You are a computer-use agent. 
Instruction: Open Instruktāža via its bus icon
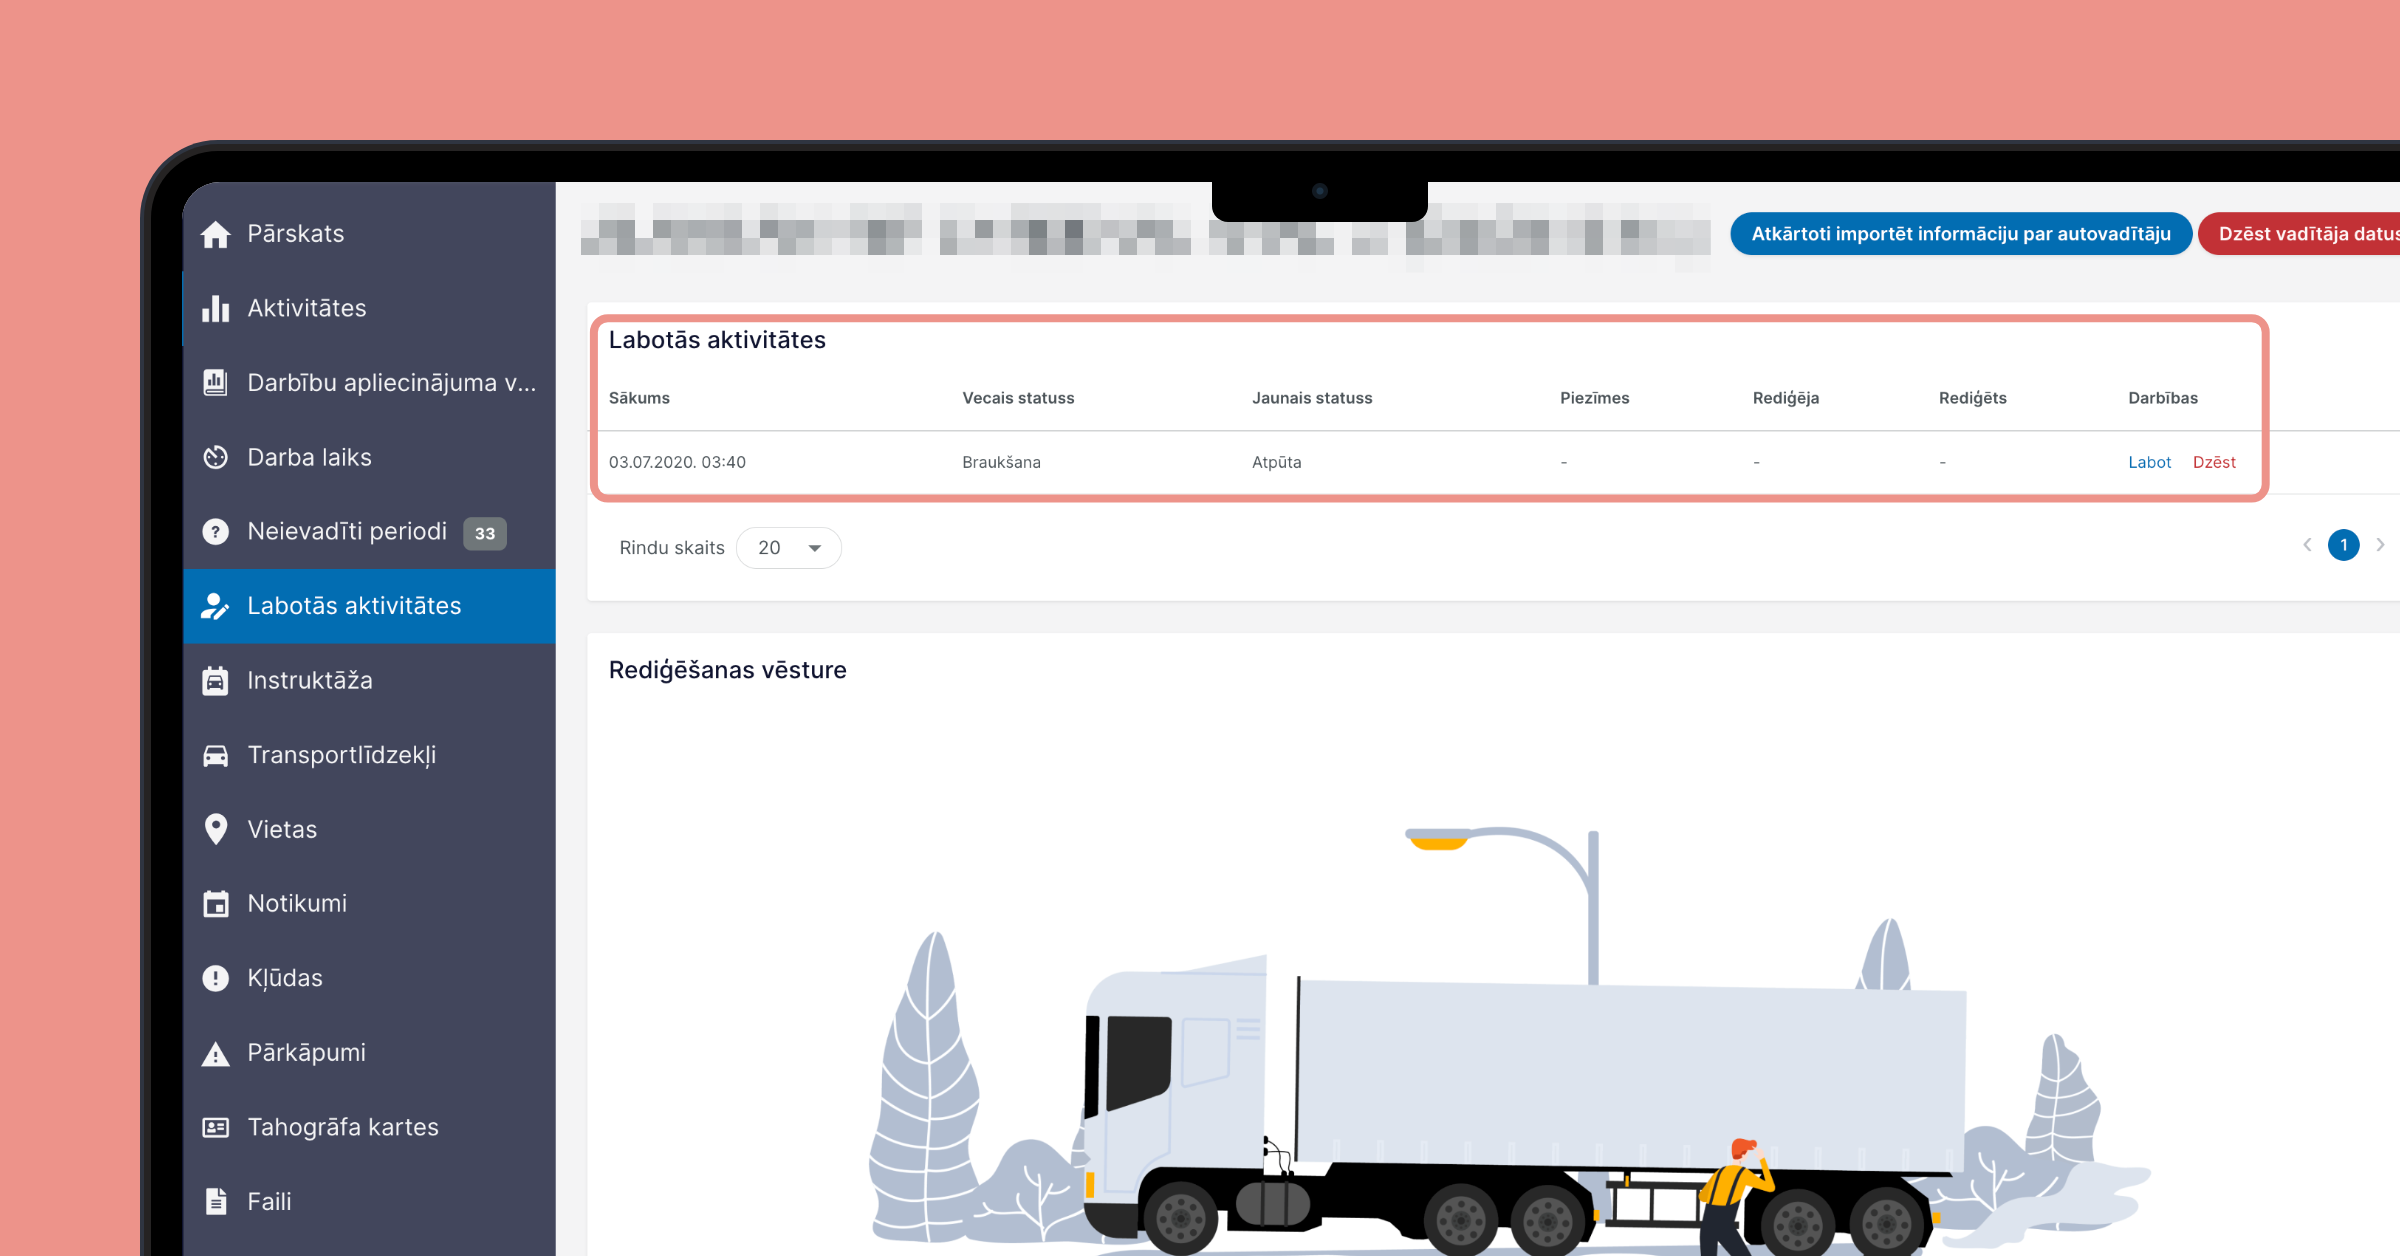click(215, 680)
